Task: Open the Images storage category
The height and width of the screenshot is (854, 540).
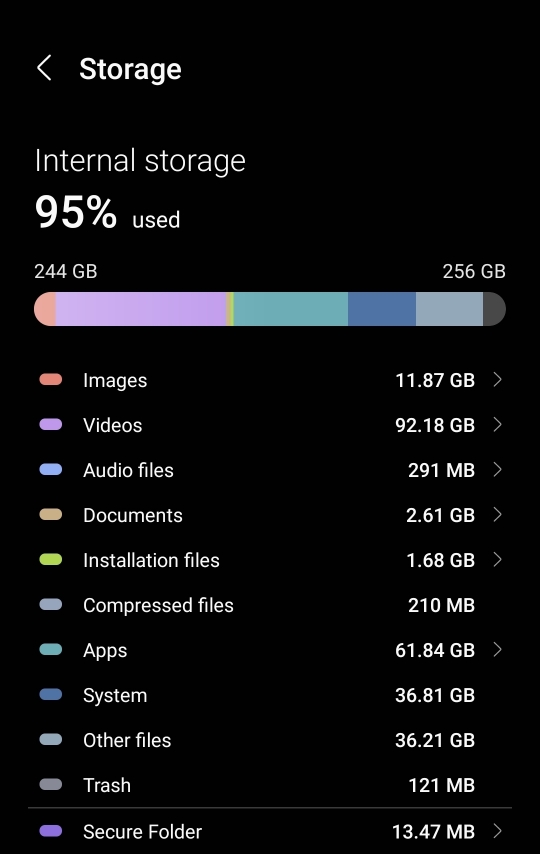Action: tap(270, 380)
